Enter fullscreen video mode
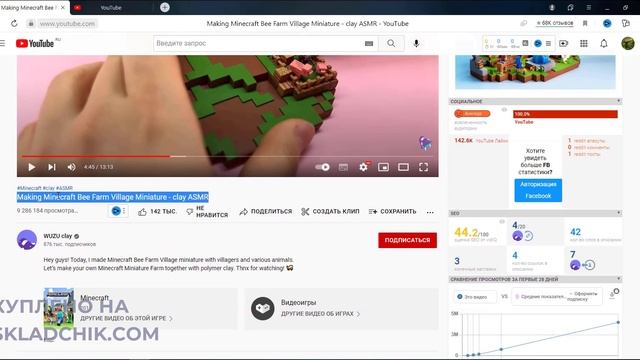The image size is (640, 360). 423,167
